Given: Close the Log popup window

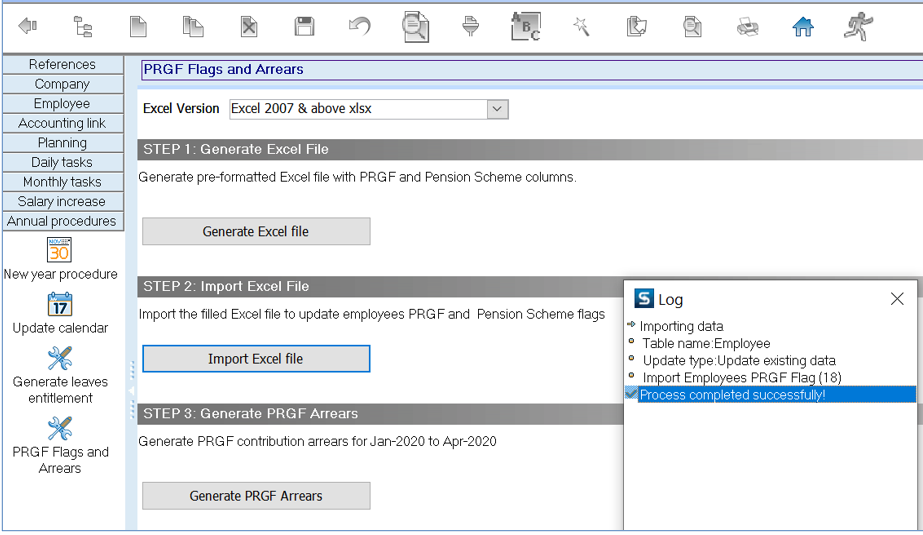Looking at the screenshot, I should [x=897, y=299].
